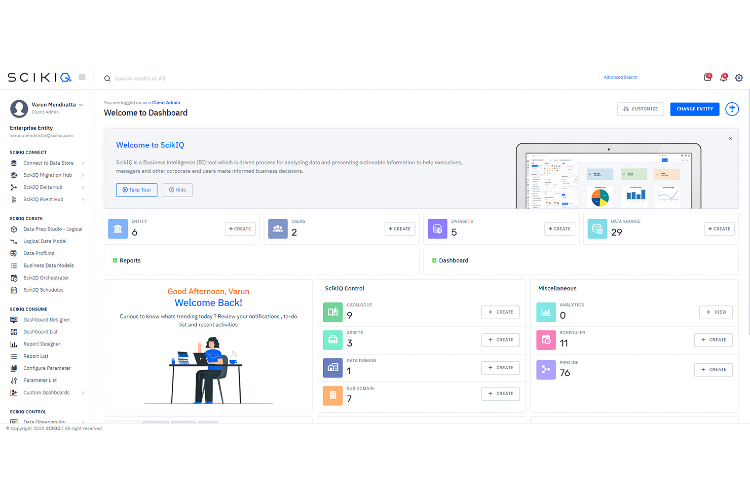Expand ScikIQ Data Hub submenu arrow
Viewport: 750px width, 500px height.
coord(83,187)
